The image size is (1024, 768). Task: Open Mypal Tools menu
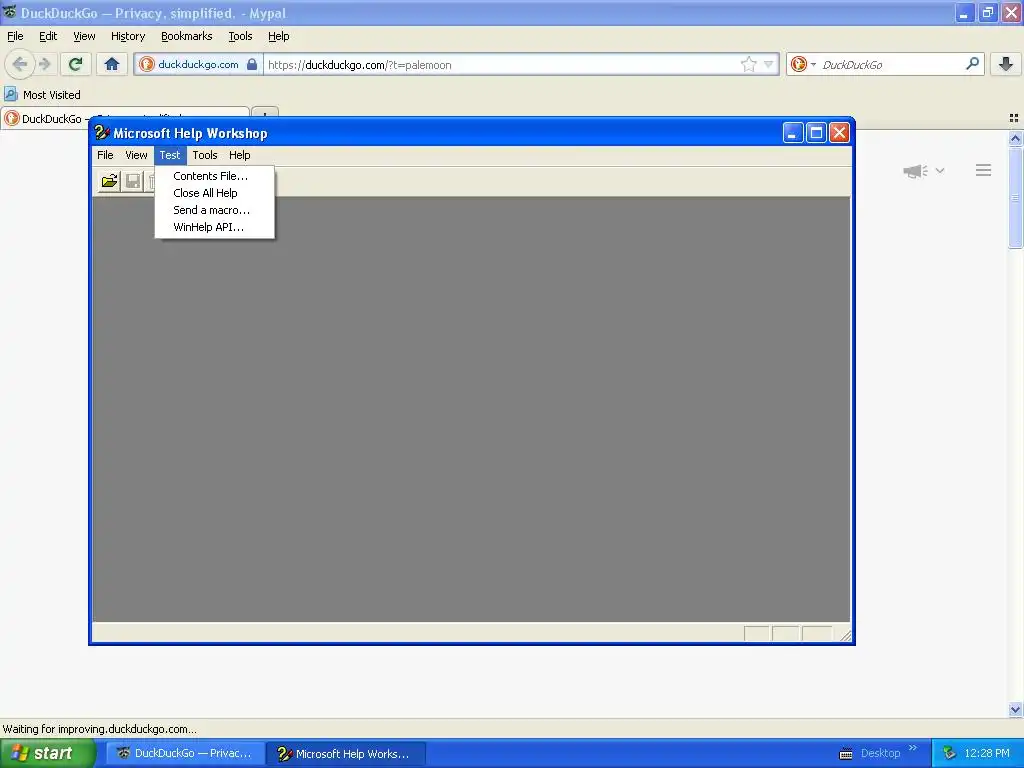coord(240,36)
